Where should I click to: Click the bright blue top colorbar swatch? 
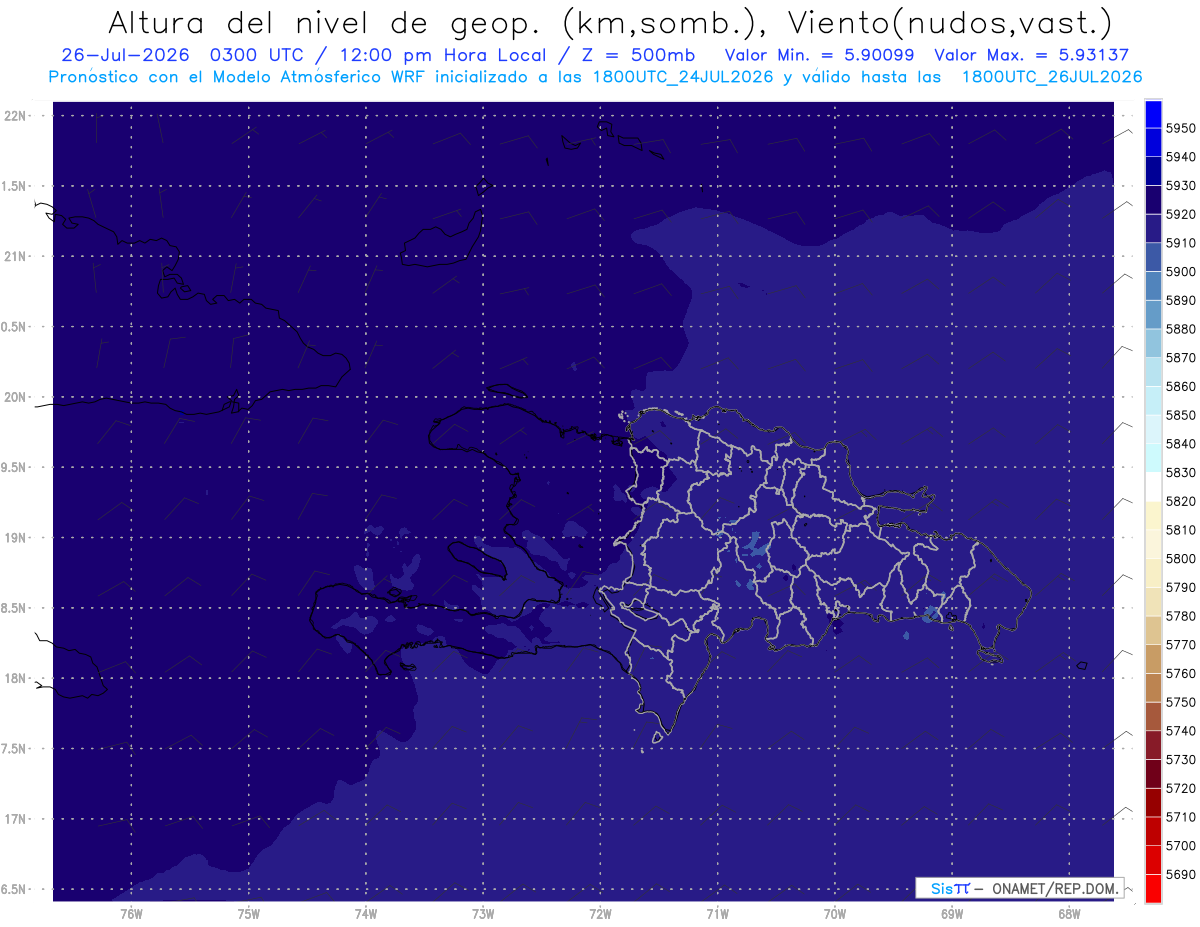[x=1153, y=114]
